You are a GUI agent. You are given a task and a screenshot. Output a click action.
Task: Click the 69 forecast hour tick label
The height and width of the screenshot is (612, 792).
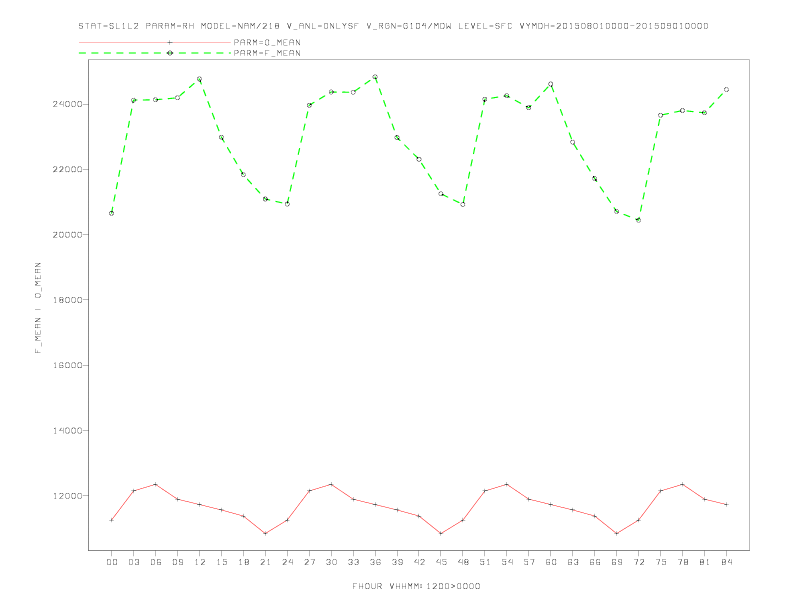click(x=617, y=562)
